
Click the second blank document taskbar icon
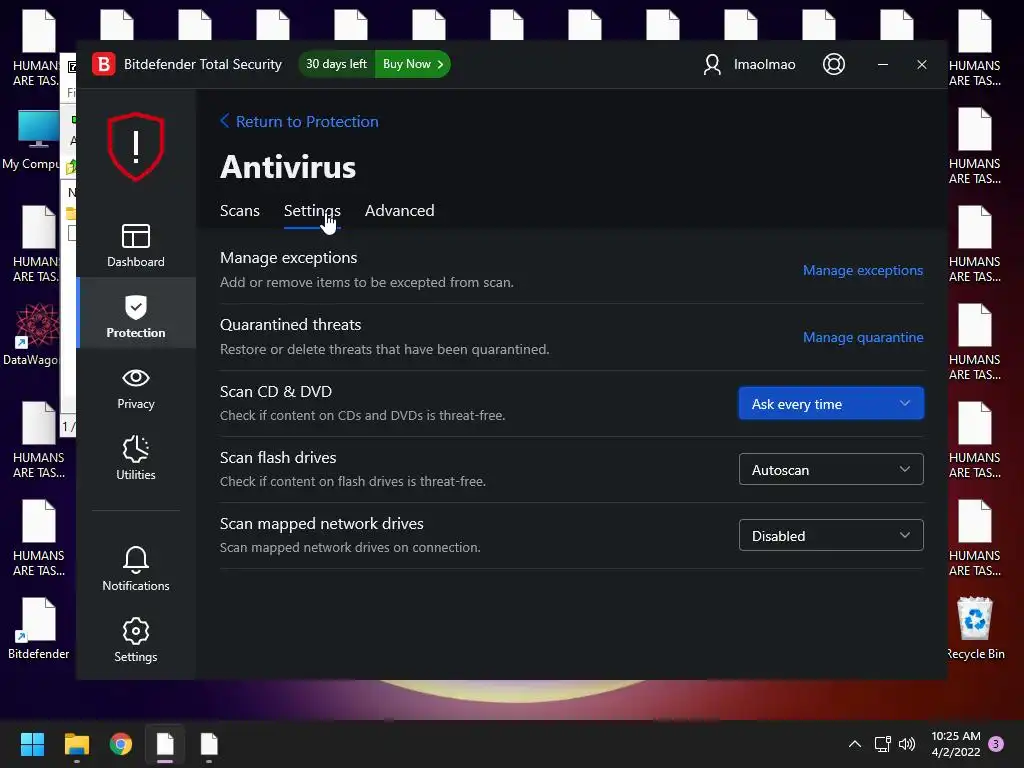click(x=209, y=744)
